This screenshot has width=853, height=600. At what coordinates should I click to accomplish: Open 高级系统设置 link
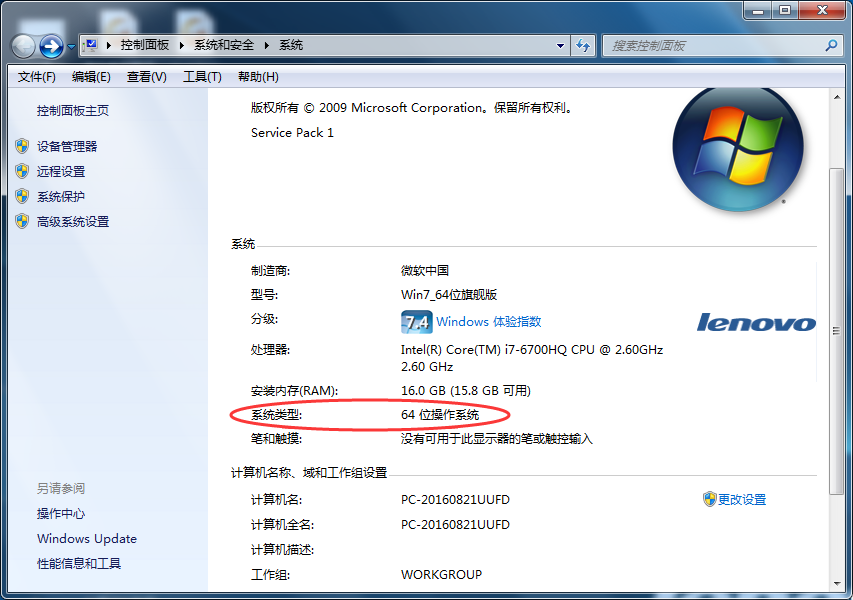[x=73, y=221]
